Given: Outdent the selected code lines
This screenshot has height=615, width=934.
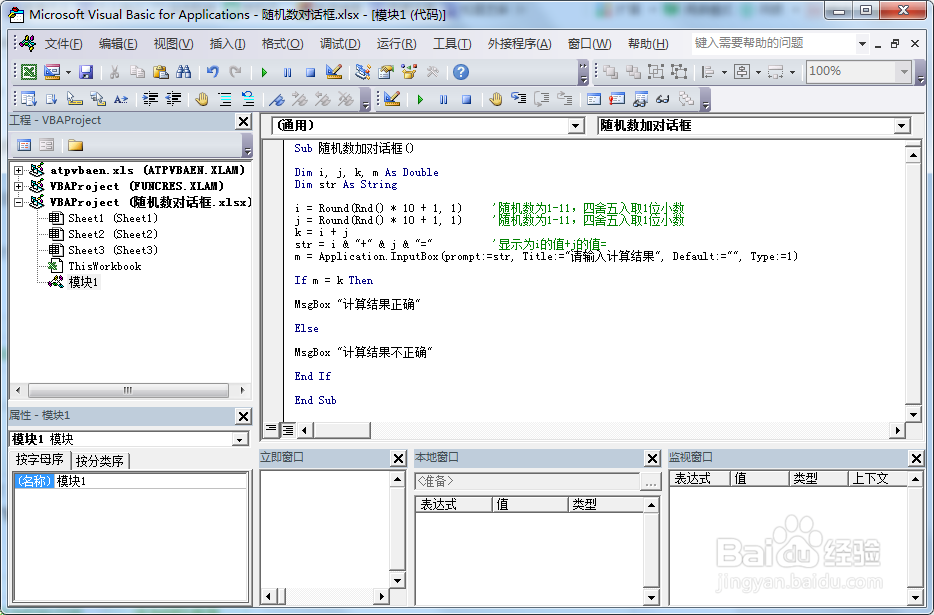Looking at the screenshot, I should pyautogui.click(x=173, y=99).
